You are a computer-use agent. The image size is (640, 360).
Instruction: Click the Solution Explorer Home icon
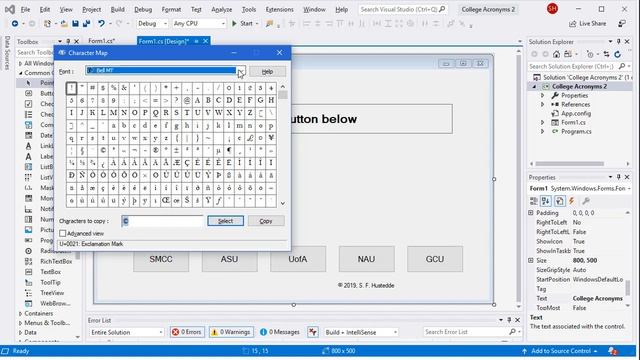[x=556, y=54]
